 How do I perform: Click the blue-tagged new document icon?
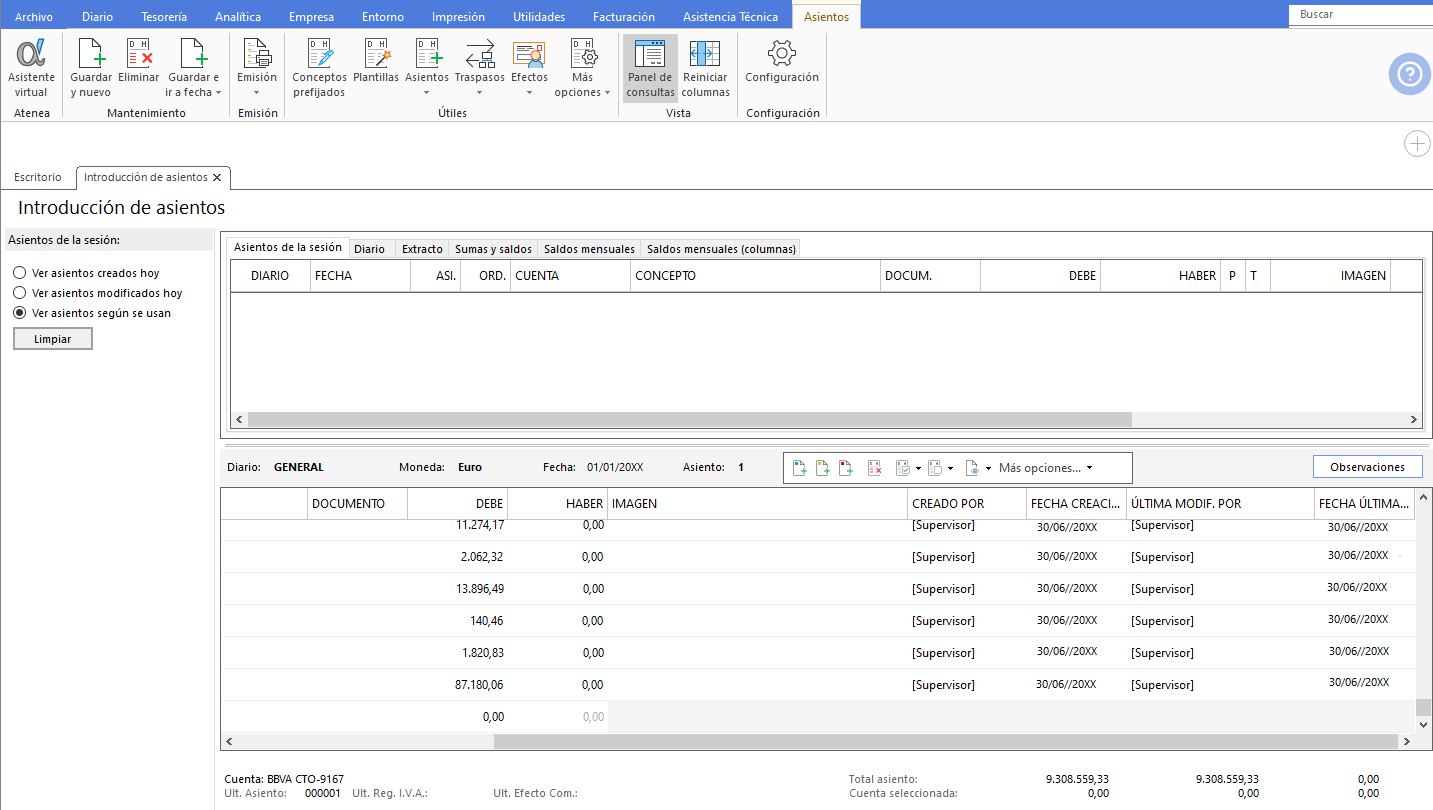(x=799, y=467)
